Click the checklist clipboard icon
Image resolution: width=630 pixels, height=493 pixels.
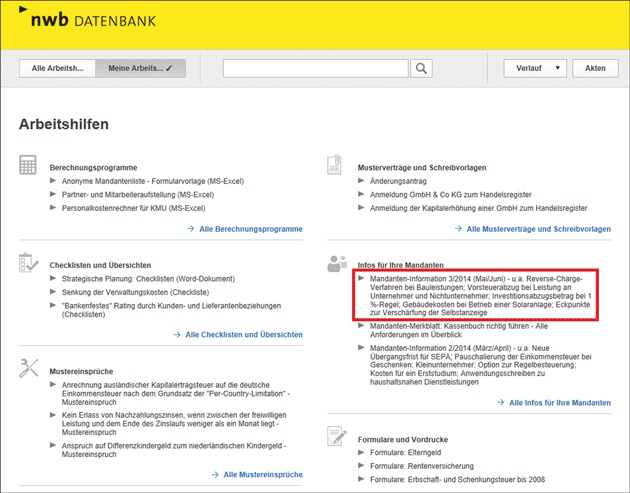pyautogui.click(x=28, y=263)
